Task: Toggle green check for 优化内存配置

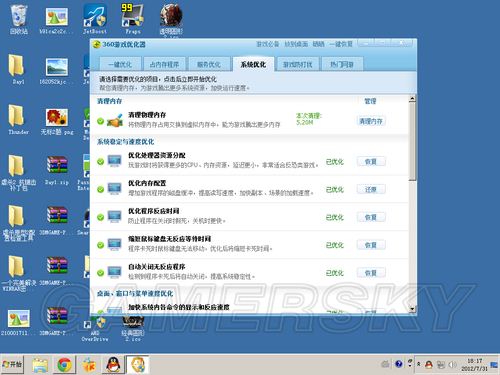Action: pyautogui.click(x=100, y=190)
